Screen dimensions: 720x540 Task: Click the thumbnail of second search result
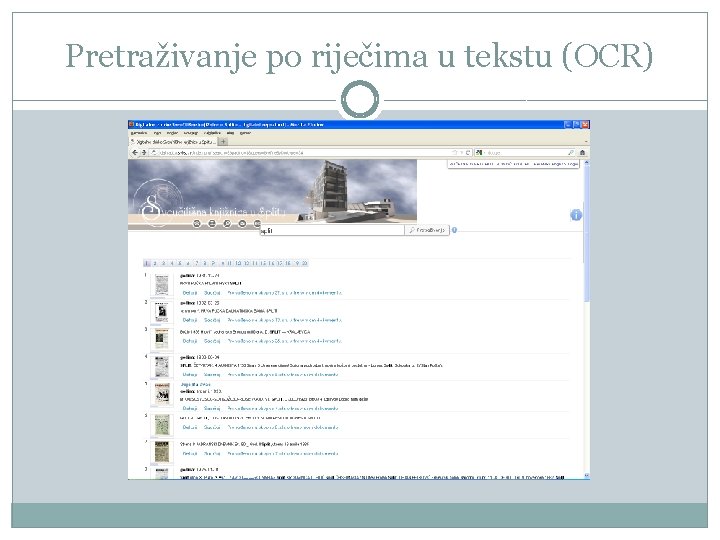coord(162,313)
